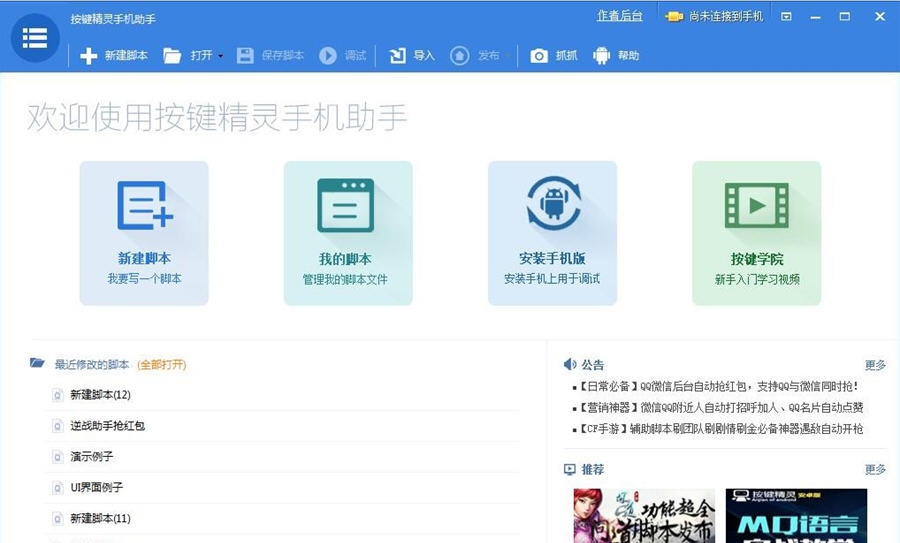
Task: Click the 导入 import icon
Action: point(397,56)
